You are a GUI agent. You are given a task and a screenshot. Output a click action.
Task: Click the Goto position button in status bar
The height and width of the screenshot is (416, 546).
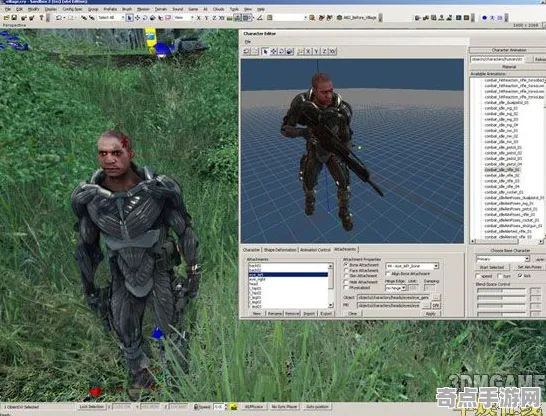(x=317, y=407)
